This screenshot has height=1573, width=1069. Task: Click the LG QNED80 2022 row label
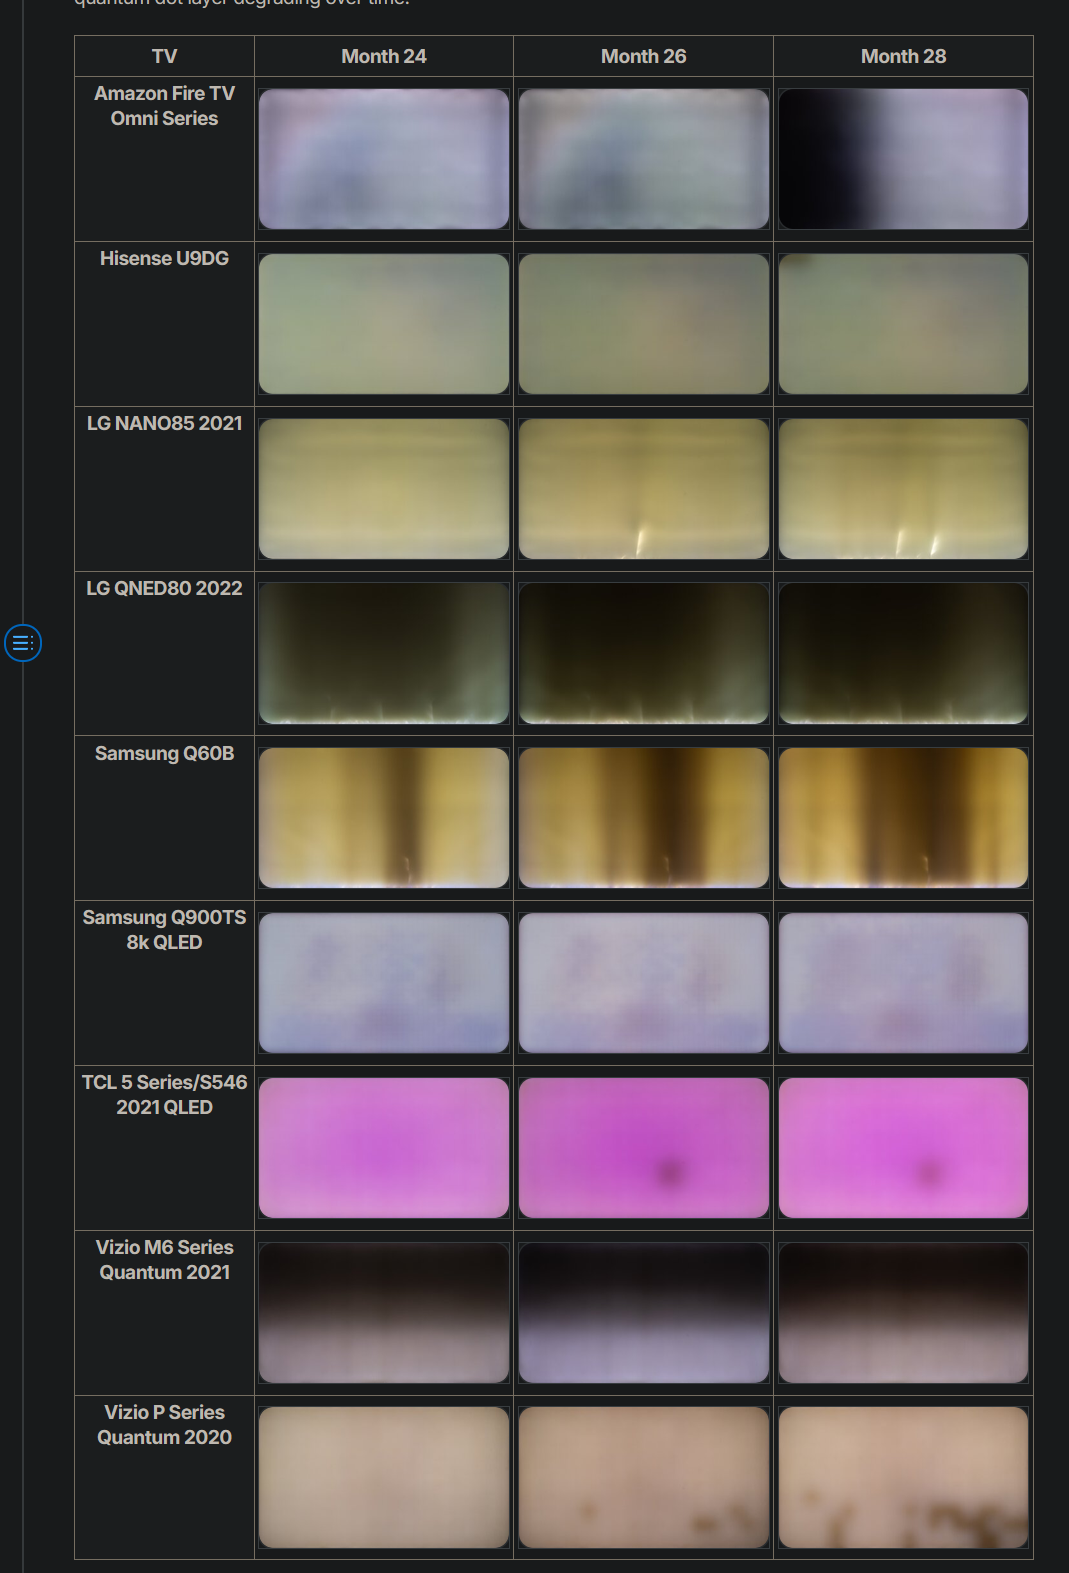[164, 588]
